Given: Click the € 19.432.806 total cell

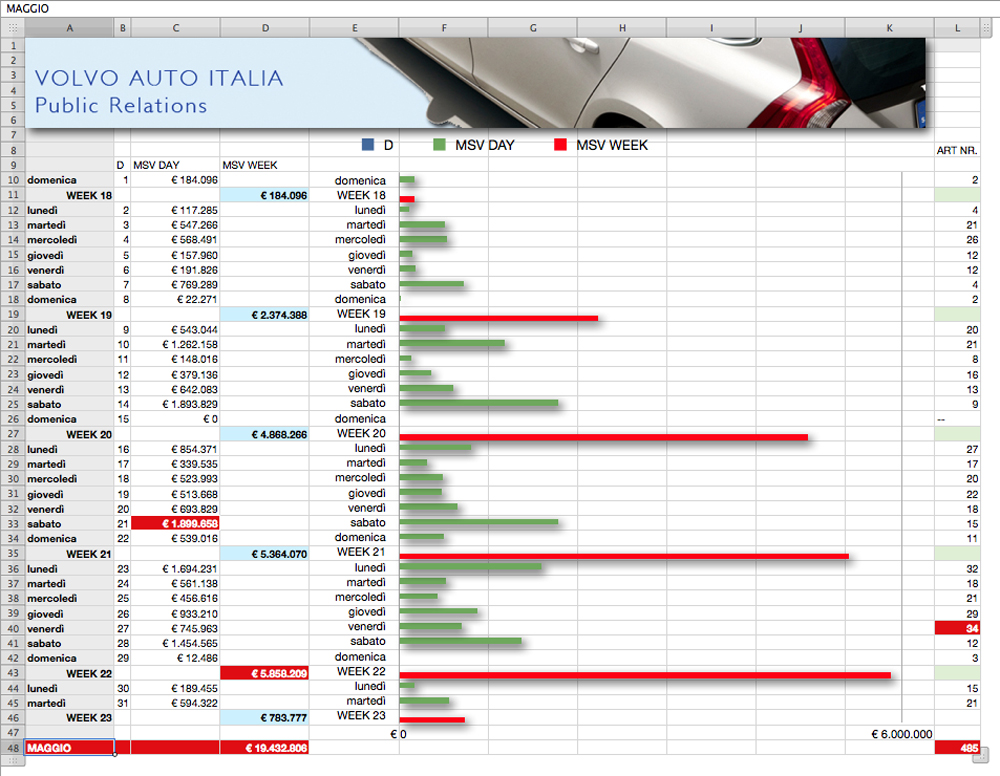Looking at the screenshot, I should 264,748.
